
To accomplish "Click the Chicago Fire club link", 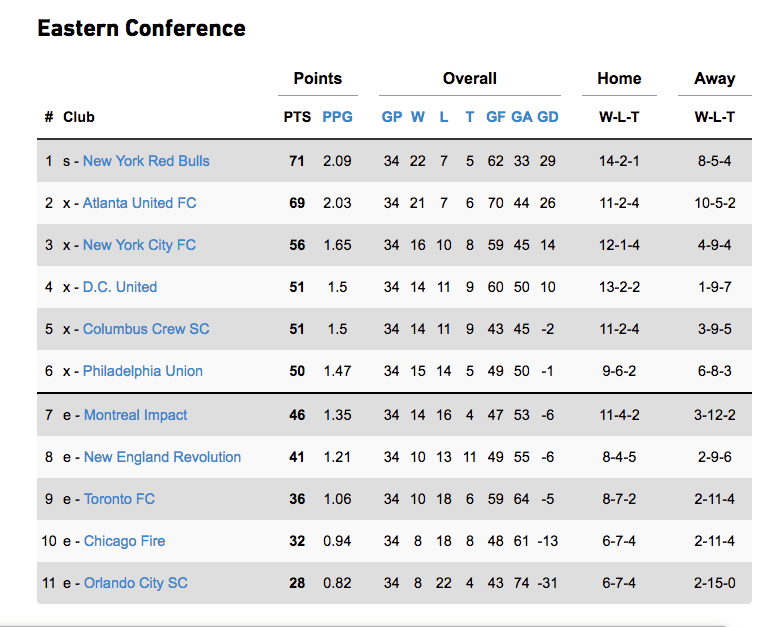I will pos(124,541).
